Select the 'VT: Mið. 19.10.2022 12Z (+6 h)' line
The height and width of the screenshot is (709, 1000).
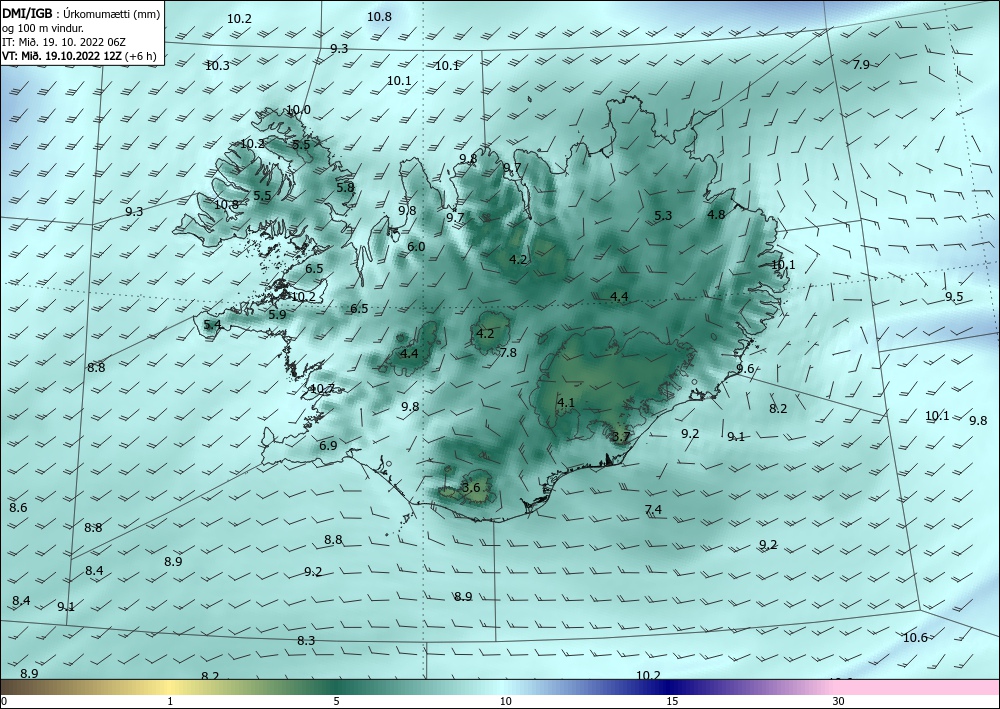coord(79,55)
